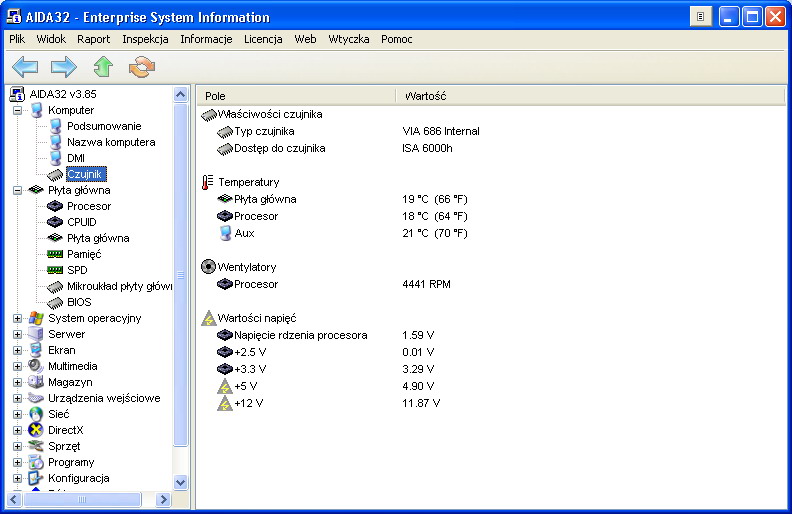This screenshot has width=792, height=514.
Task: Open the Wtyczka menu
Action: (349, 39)
